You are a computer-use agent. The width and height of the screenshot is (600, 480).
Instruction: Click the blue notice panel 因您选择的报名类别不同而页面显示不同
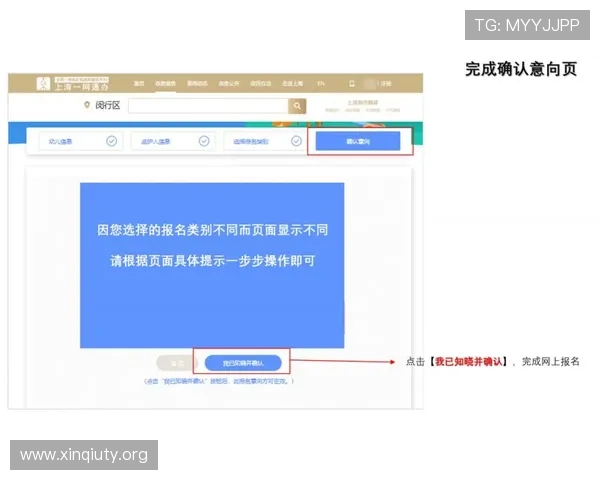212,265
